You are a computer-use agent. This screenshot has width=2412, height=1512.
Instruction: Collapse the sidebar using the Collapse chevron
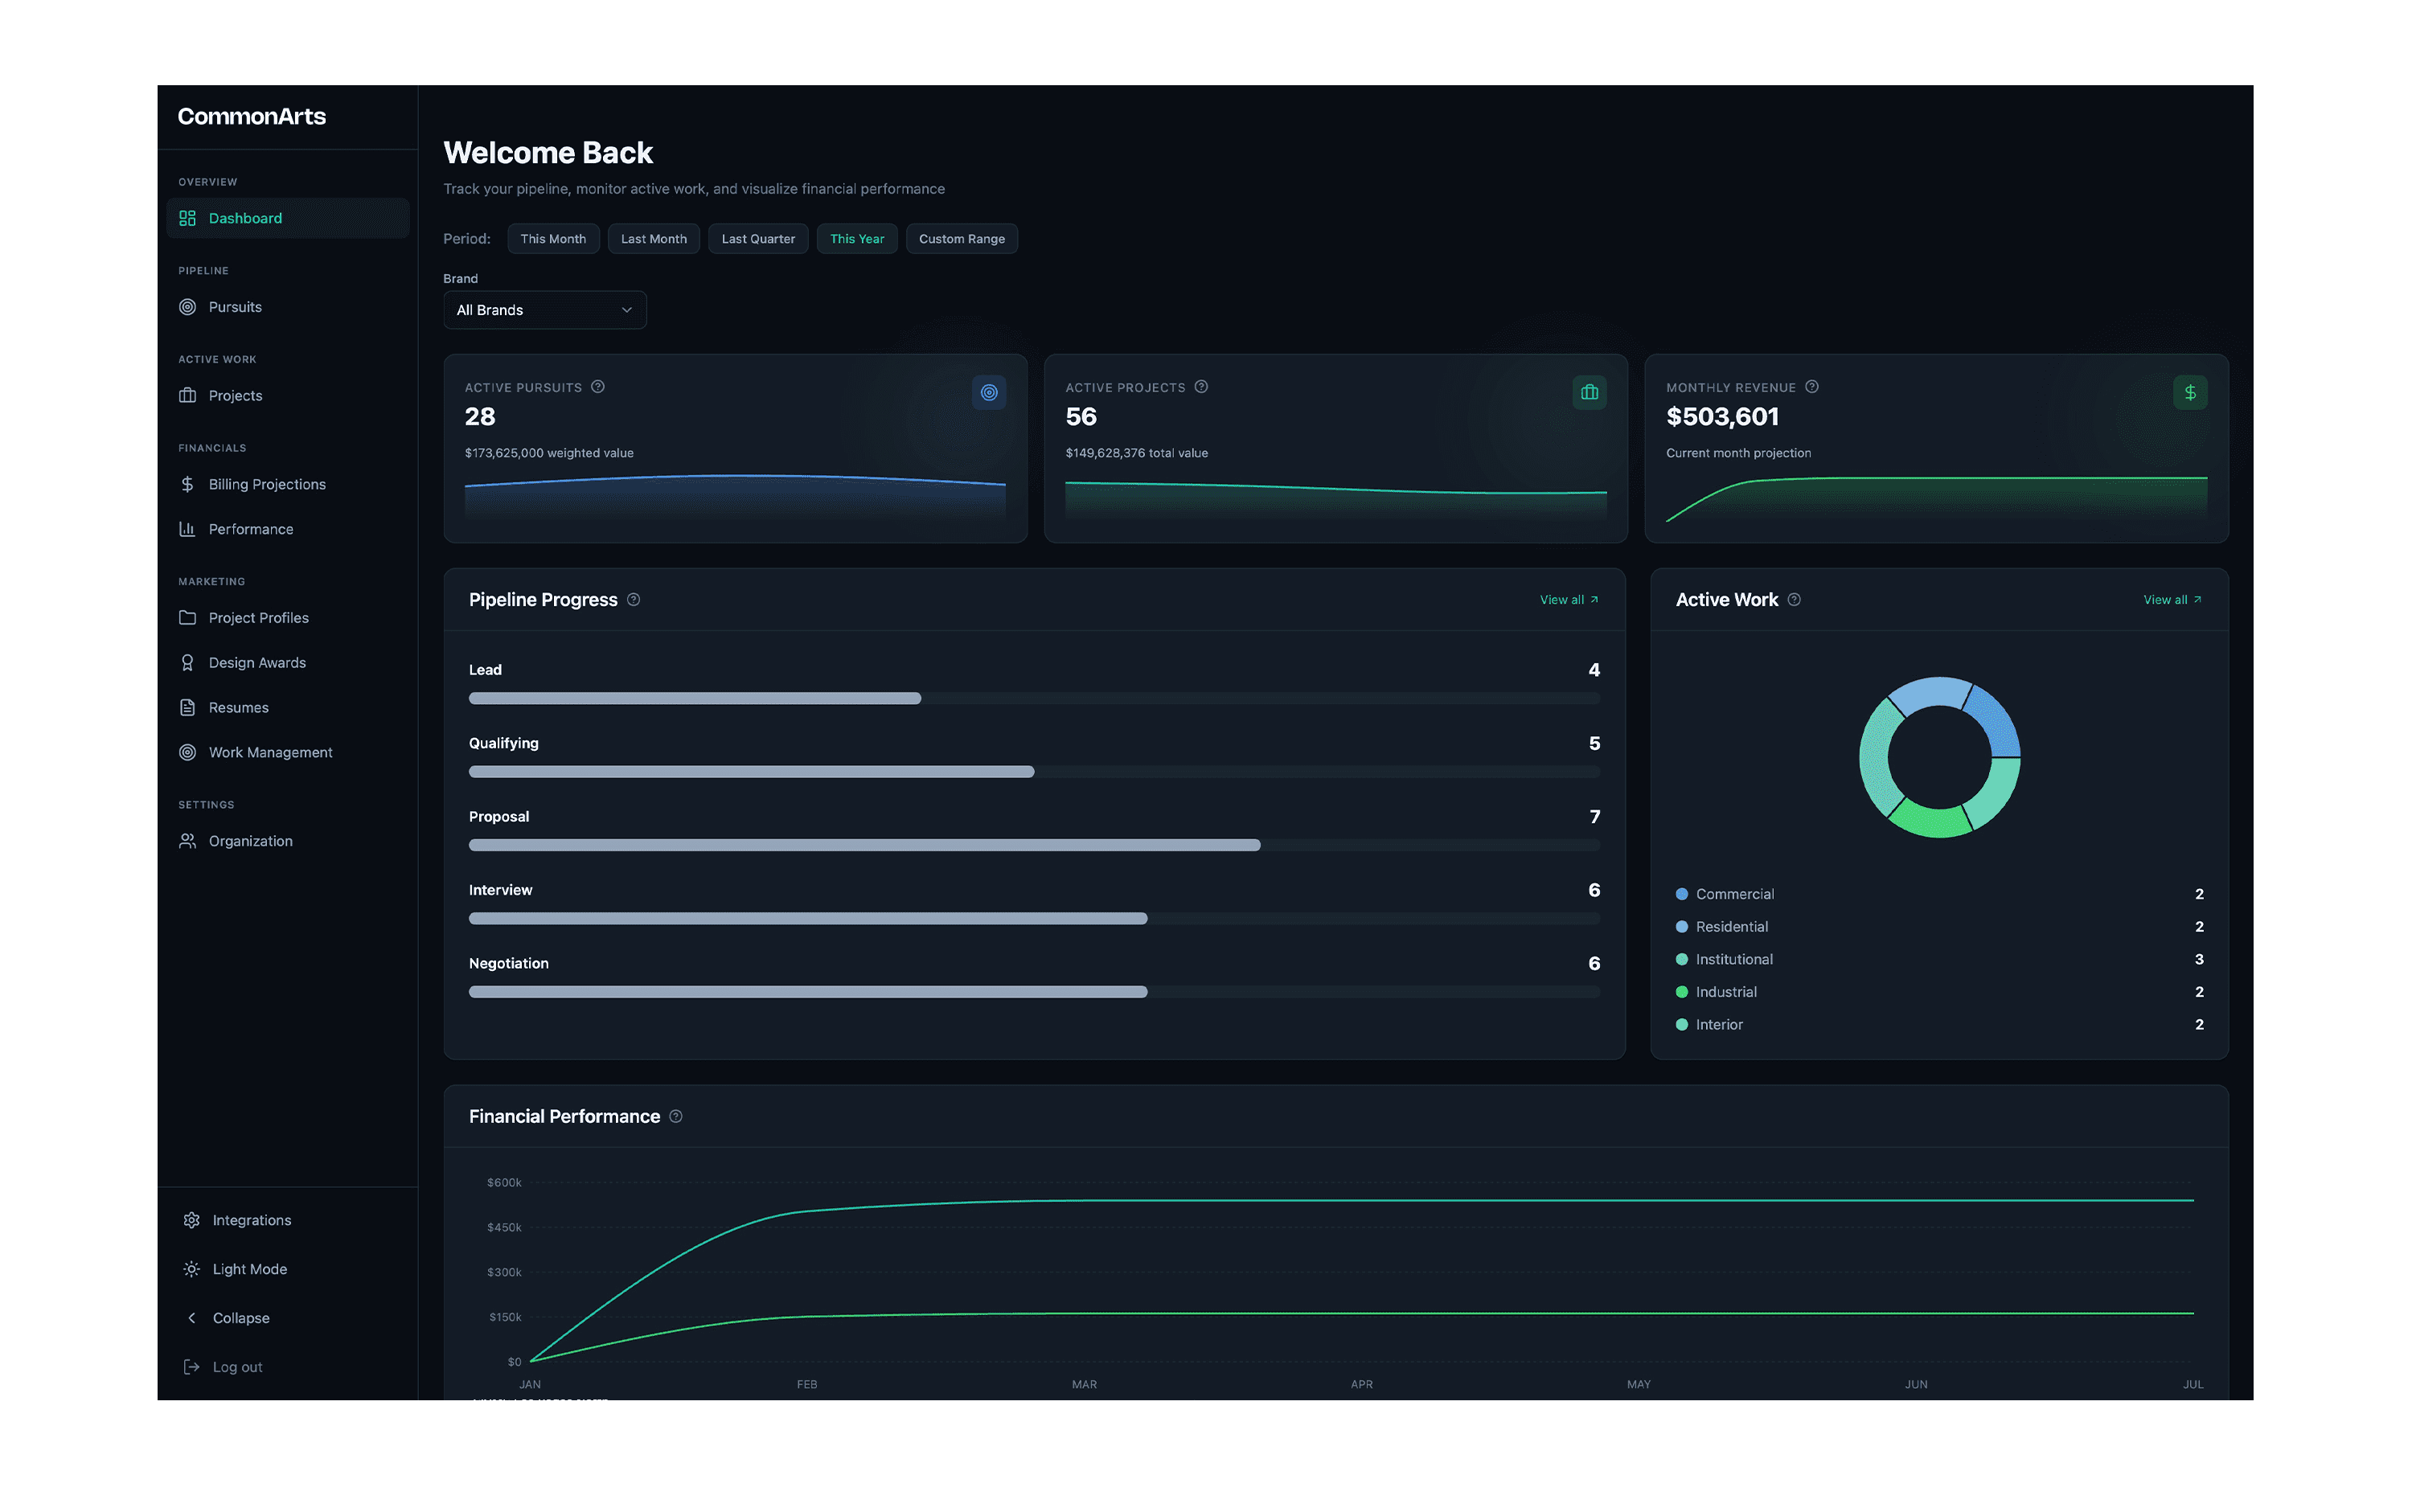pos(192,1318)
